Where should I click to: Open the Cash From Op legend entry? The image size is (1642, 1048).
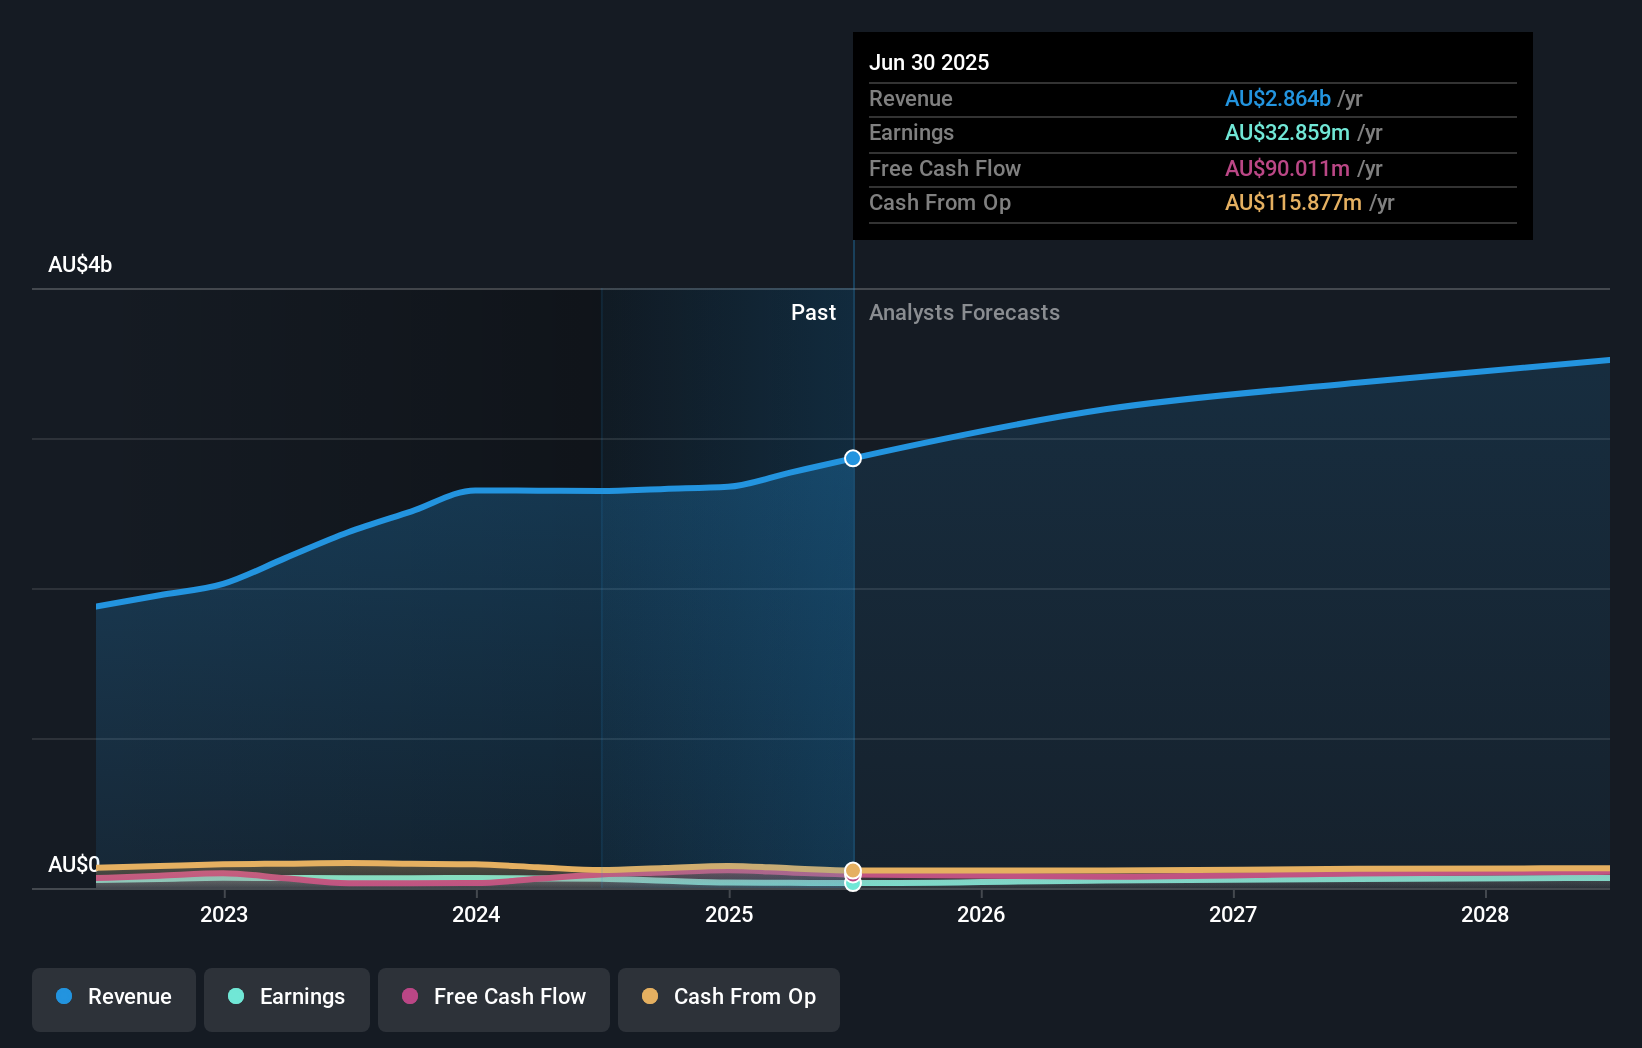728,997
